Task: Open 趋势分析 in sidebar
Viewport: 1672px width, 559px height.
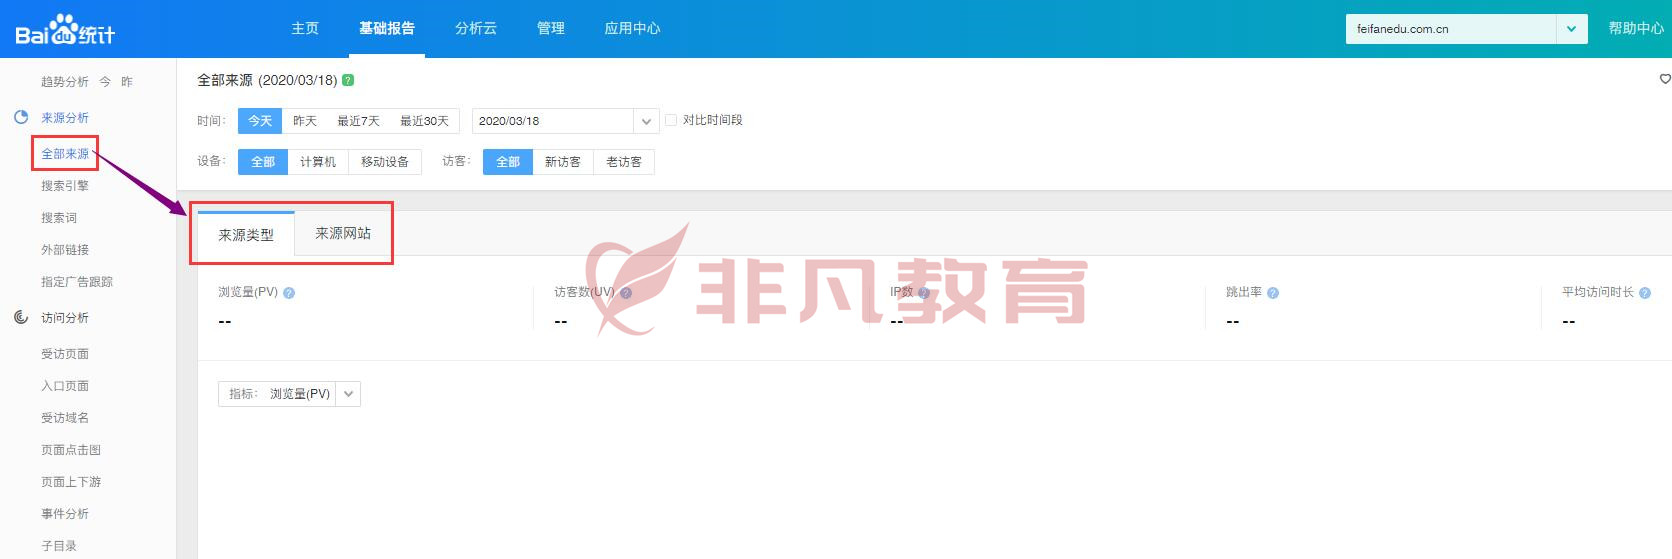Action: 65,82
